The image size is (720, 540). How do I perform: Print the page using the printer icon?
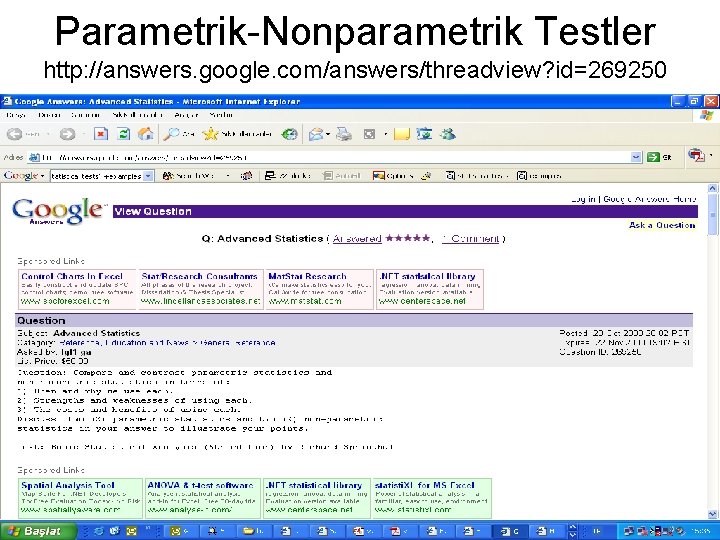tap(343, 134)
